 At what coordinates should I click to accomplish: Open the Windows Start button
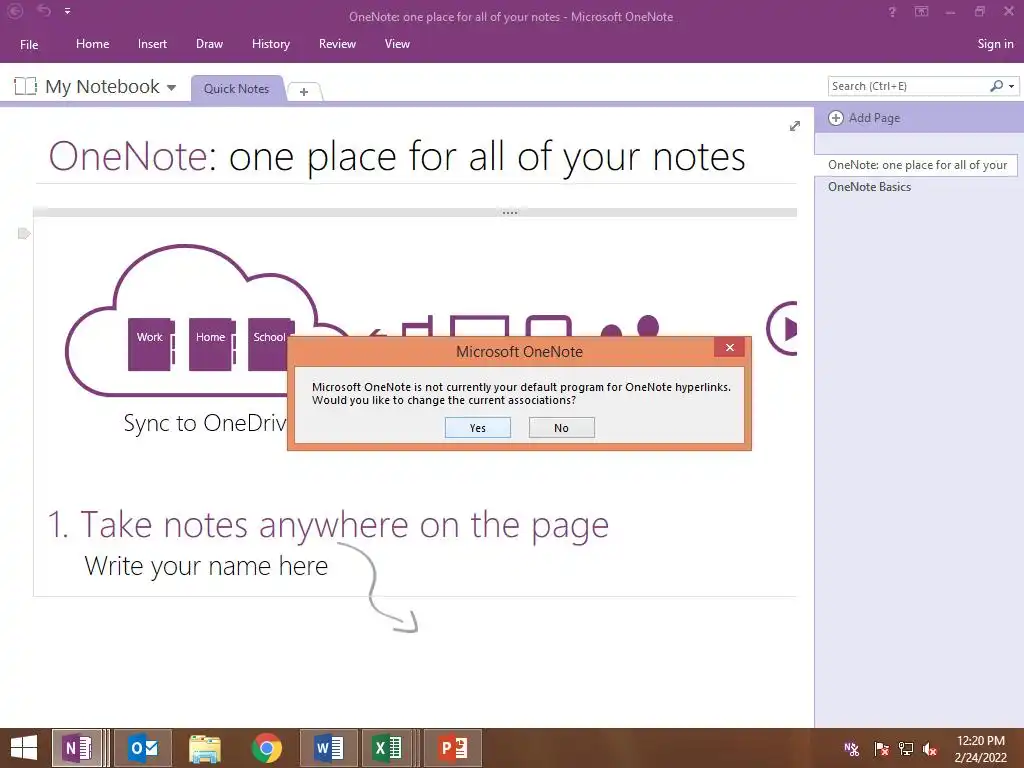coord(24,748)
